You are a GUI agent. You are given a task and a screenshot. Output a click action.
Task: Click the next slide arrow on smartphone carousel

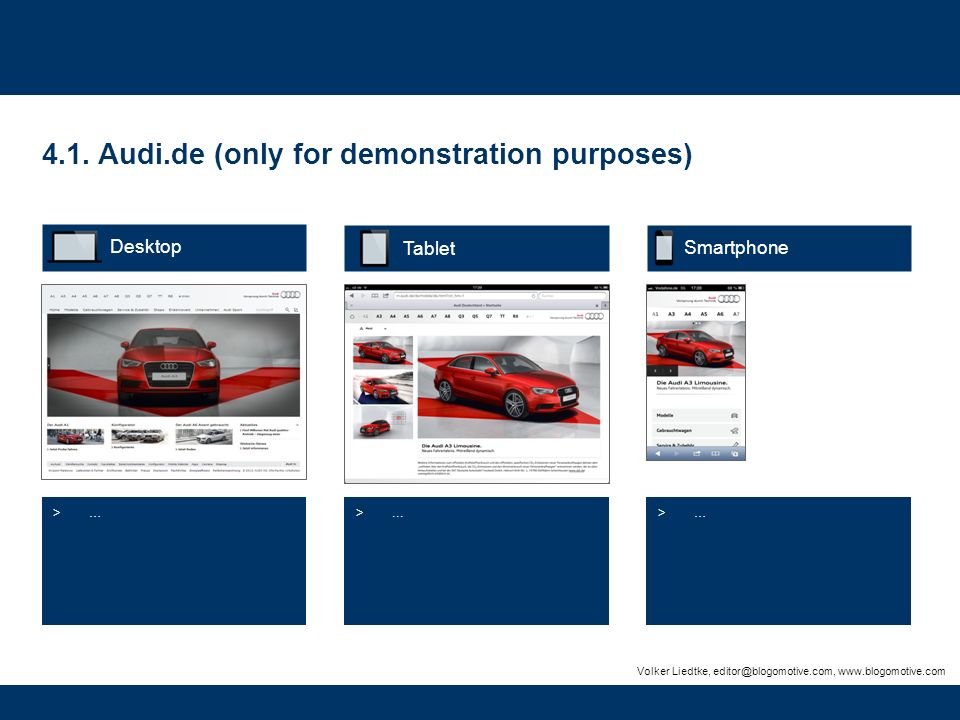(670, 370)
